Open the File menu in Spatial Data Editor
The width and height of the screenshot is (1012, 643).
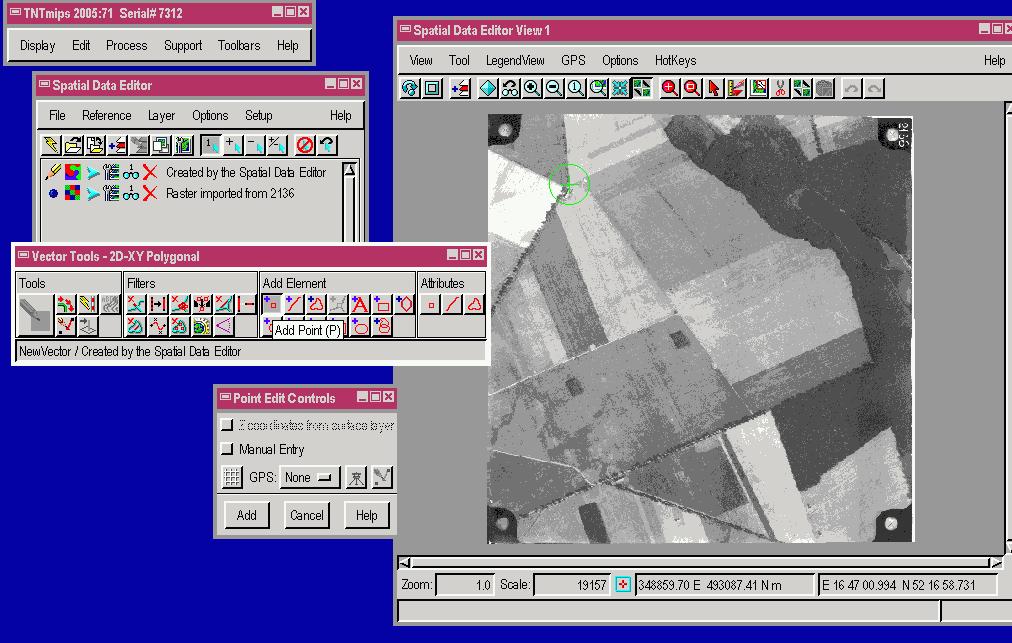pos(57,116)
